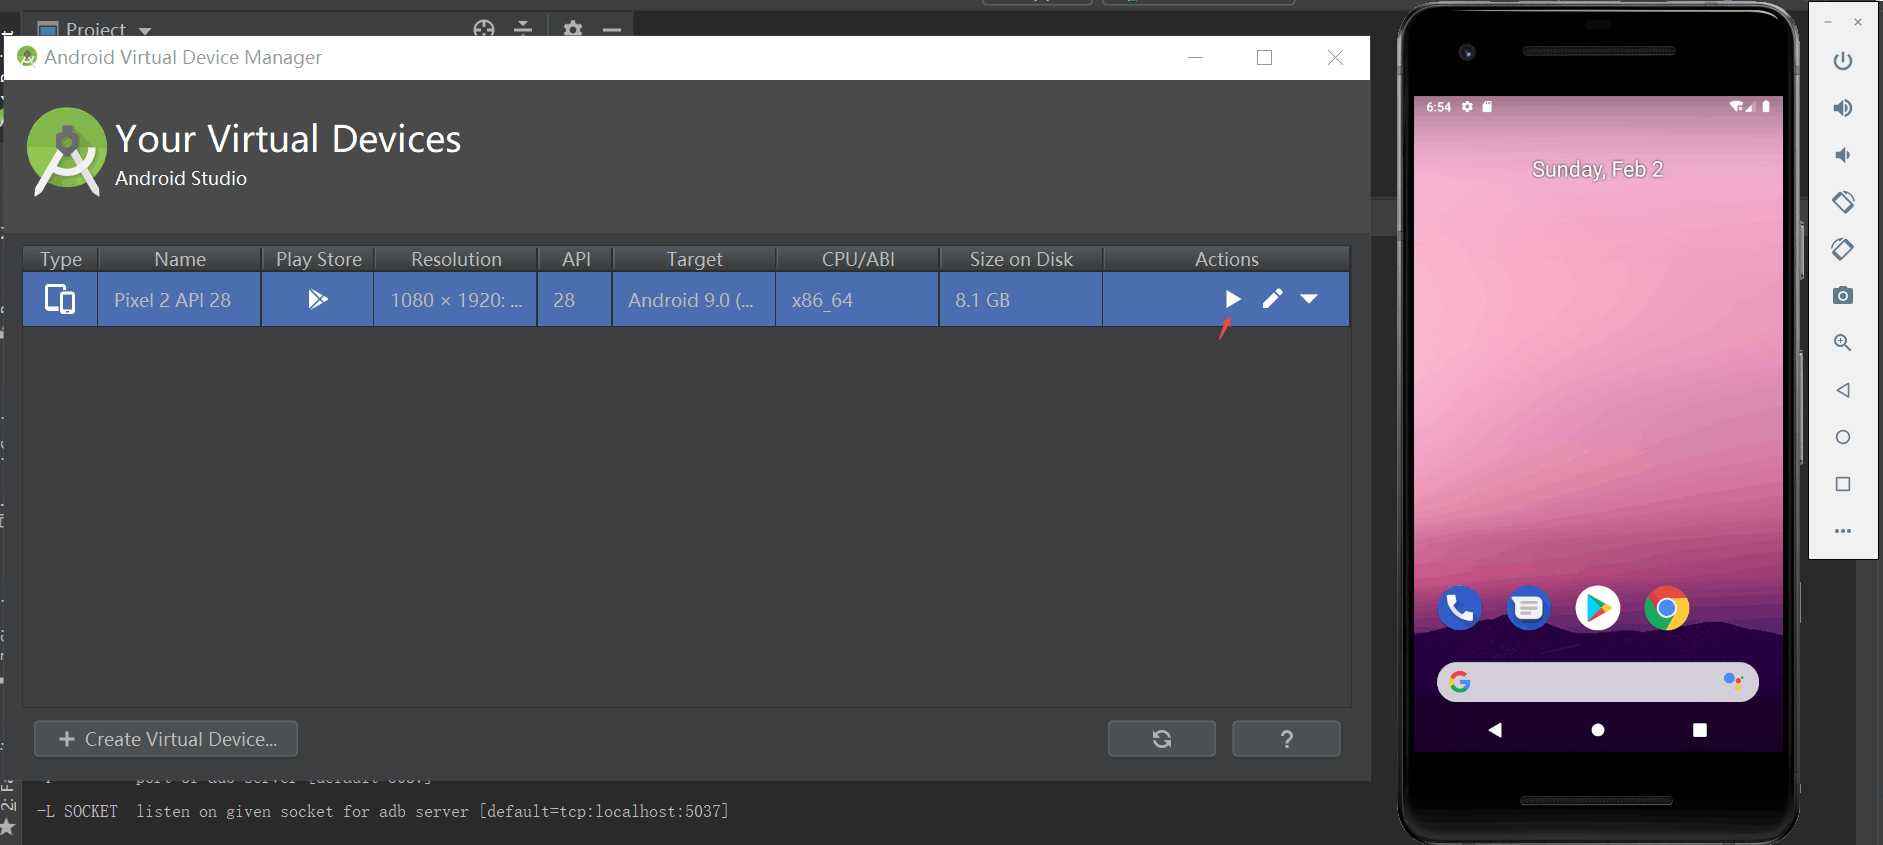Image resolution: width=1883 pixels, height=845 pixels.
Task: Increase emulator volume
Action: [x=1843, y=108]
